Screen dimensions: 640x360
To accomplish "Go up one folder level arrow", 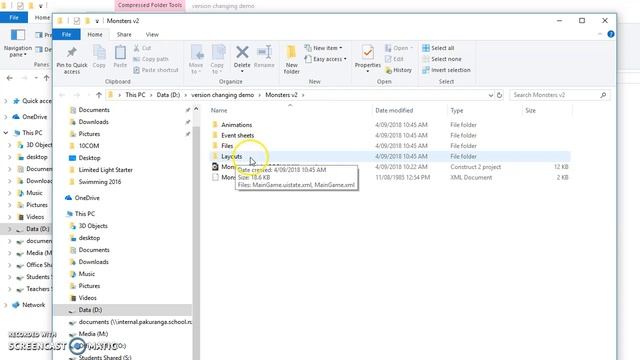I will pos(99,95).
